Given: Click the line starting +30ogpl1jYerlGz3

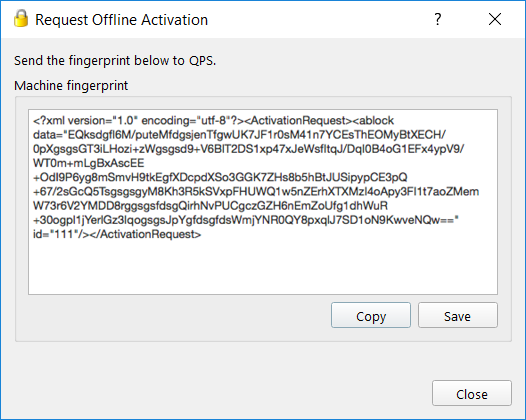Looking at the screenshot, I should [x=246, y=220].
